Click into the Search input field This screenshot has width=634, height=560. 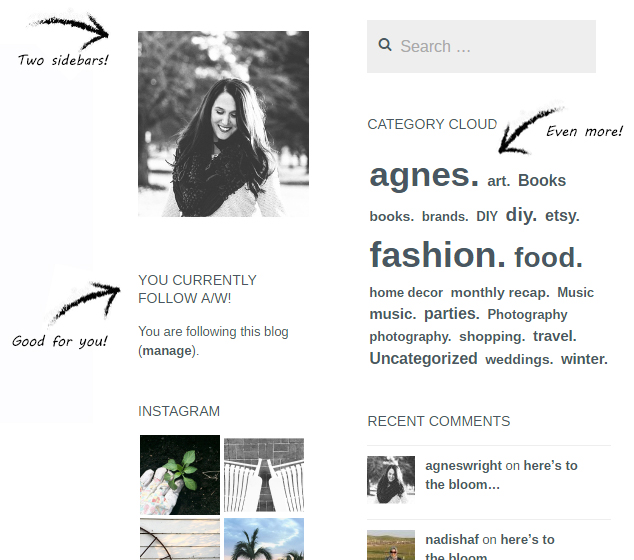[x=481, y=46]
